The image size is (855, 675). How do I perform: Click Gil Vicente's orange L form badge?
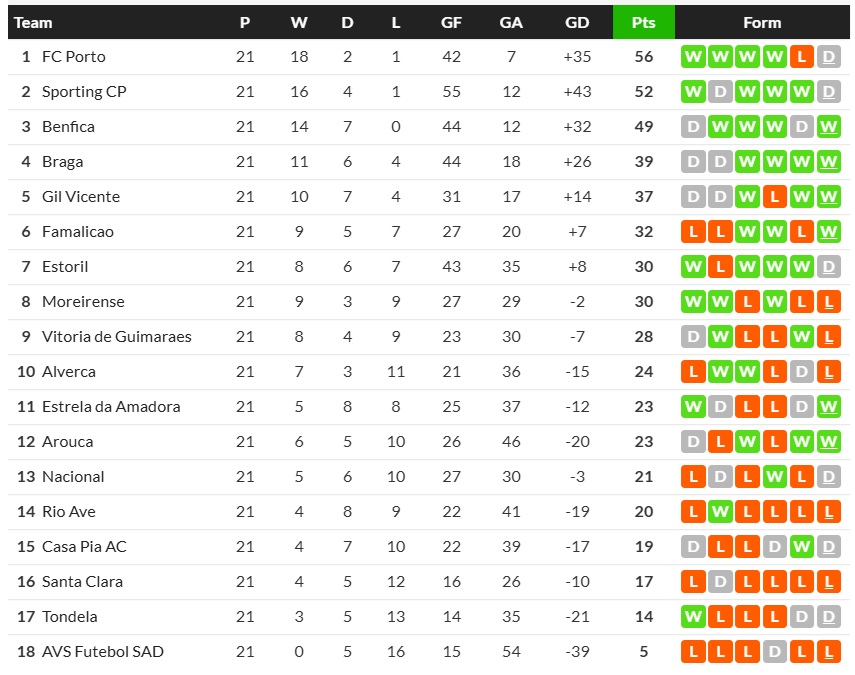point(773,197)
